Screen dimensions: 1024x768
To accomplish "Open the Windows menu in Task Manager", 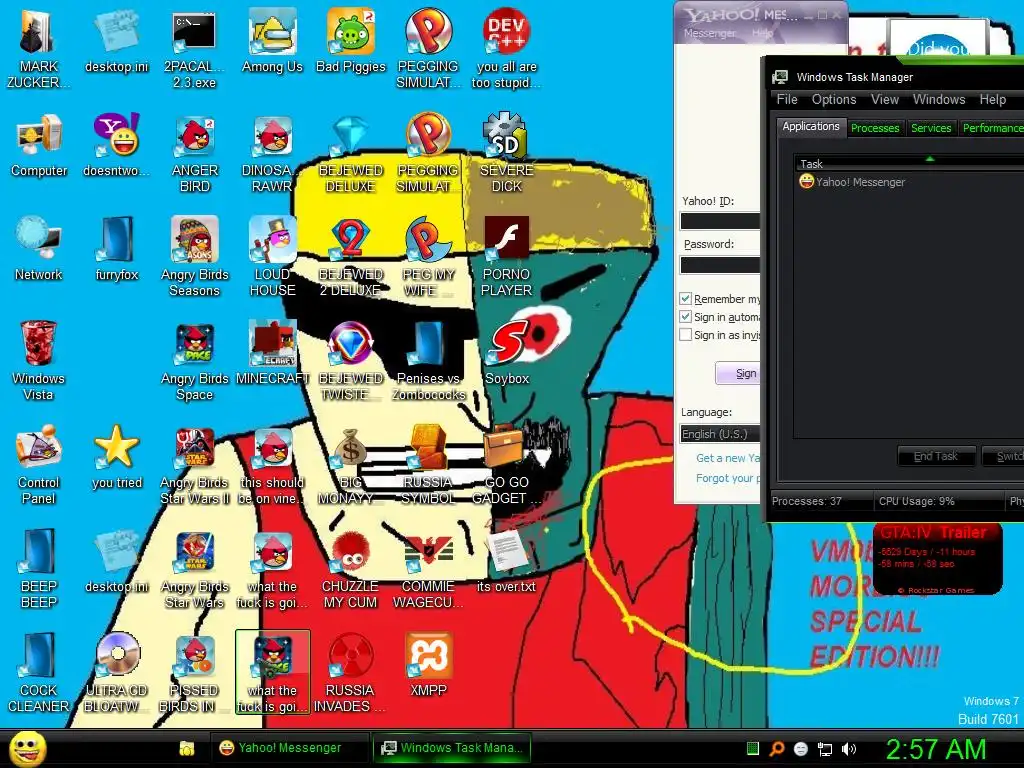I will 939,99.
